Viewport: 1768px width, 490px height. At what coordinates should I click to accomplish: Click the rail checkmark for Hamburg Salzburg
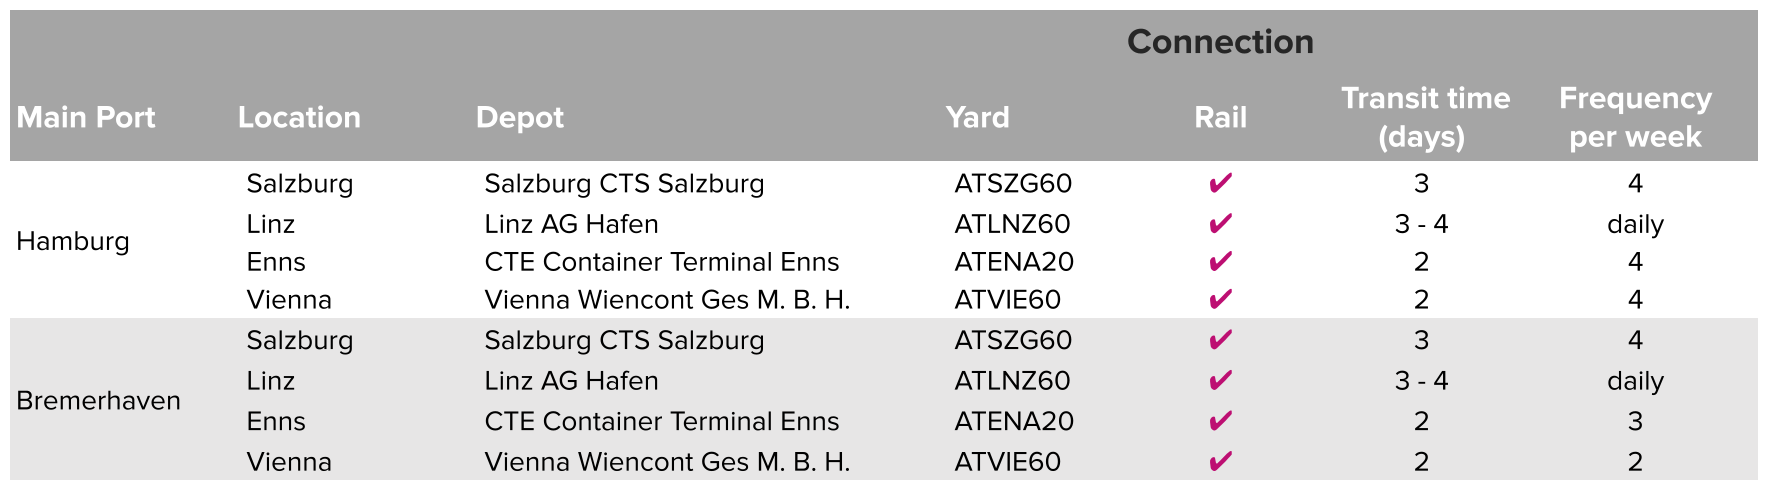coord(1220,184)
